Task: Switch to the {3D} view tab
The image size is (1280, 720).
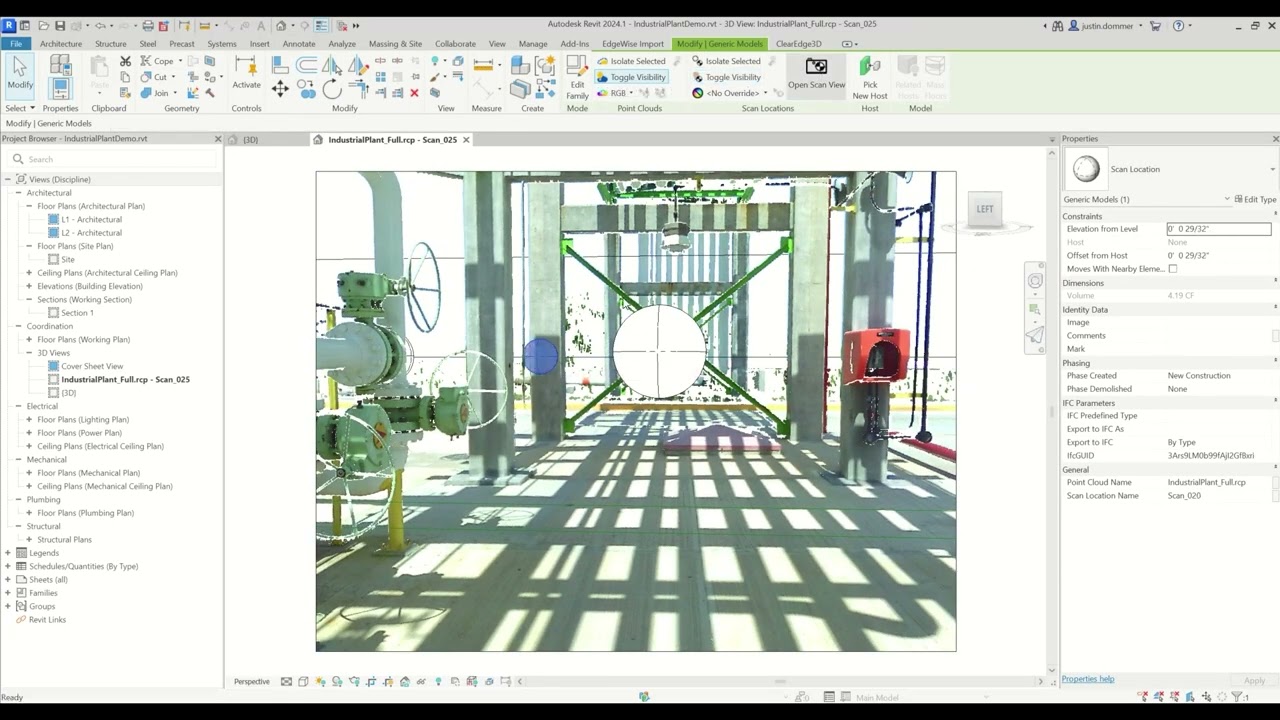Action: tap(250, 140)
